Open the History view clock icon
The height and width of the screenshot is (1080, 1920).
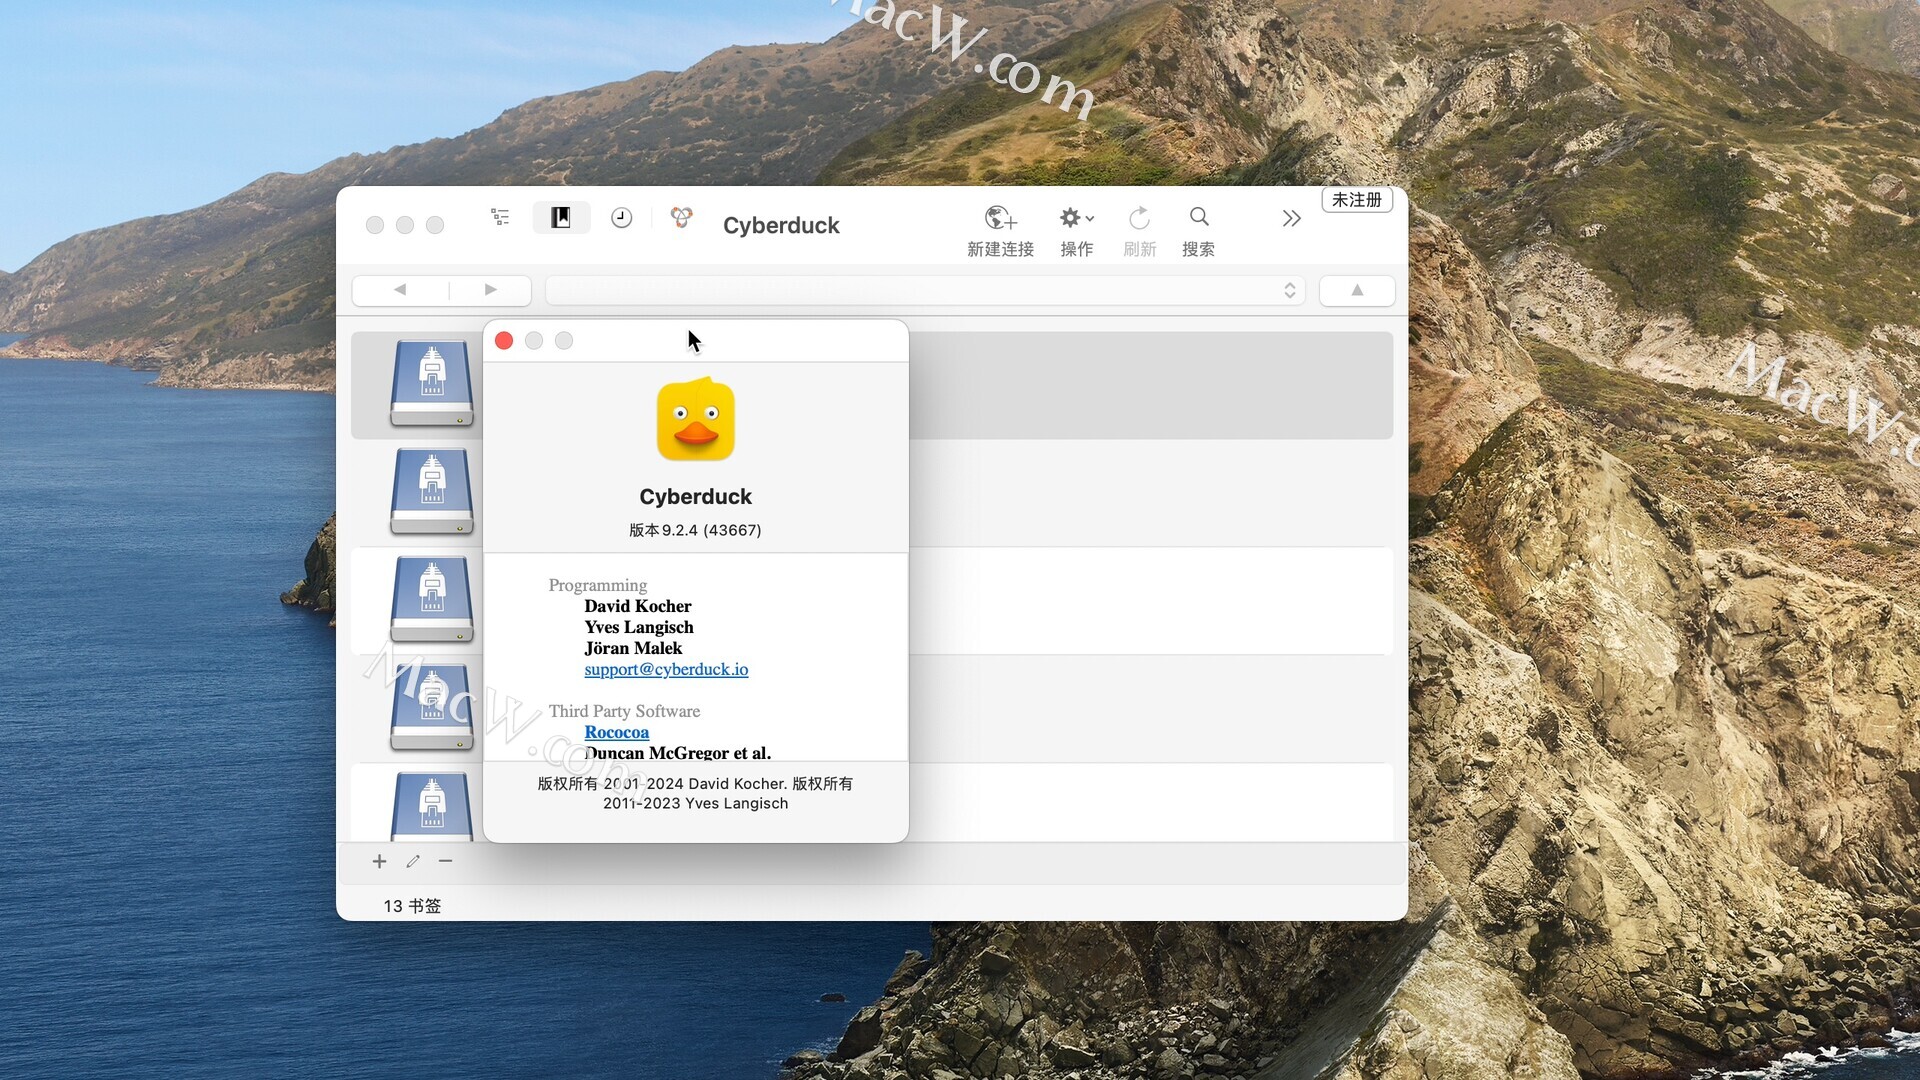pos(621,217)
